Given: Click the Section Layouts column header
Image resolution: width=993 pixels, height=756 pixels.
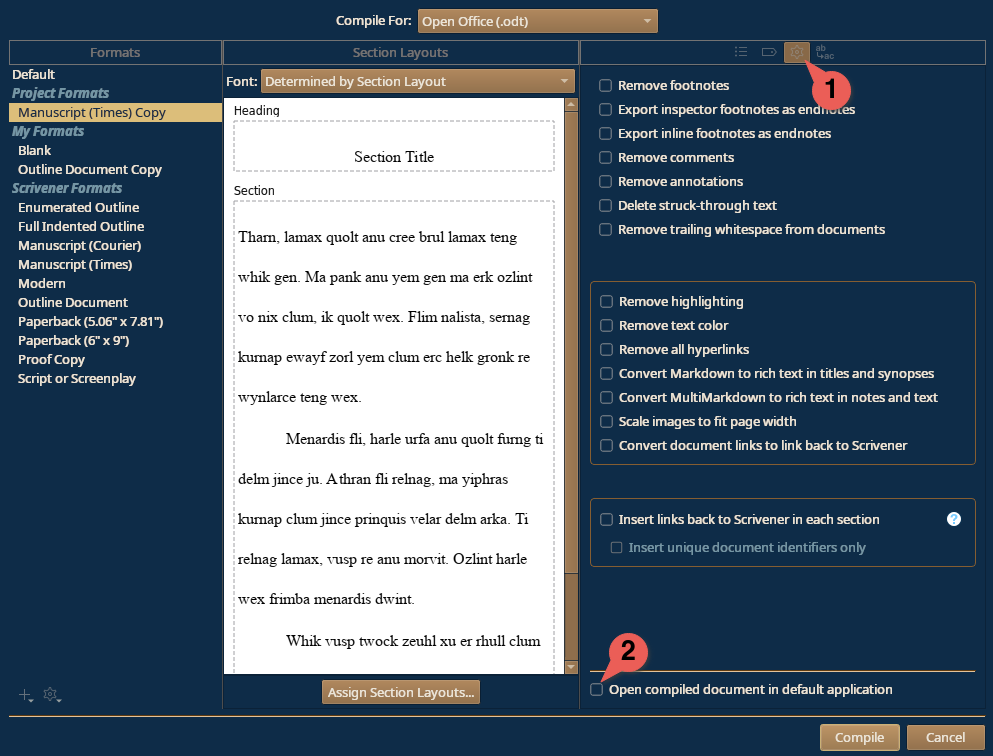Looking at the screenshot, I should coord(401,53).
